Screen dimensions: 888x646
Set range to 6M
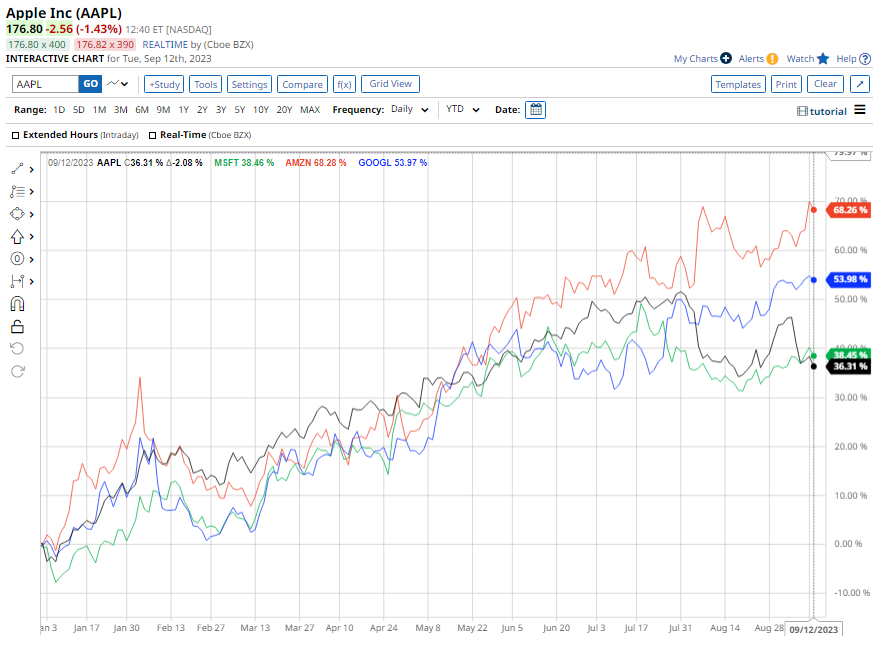click(142, 110)
